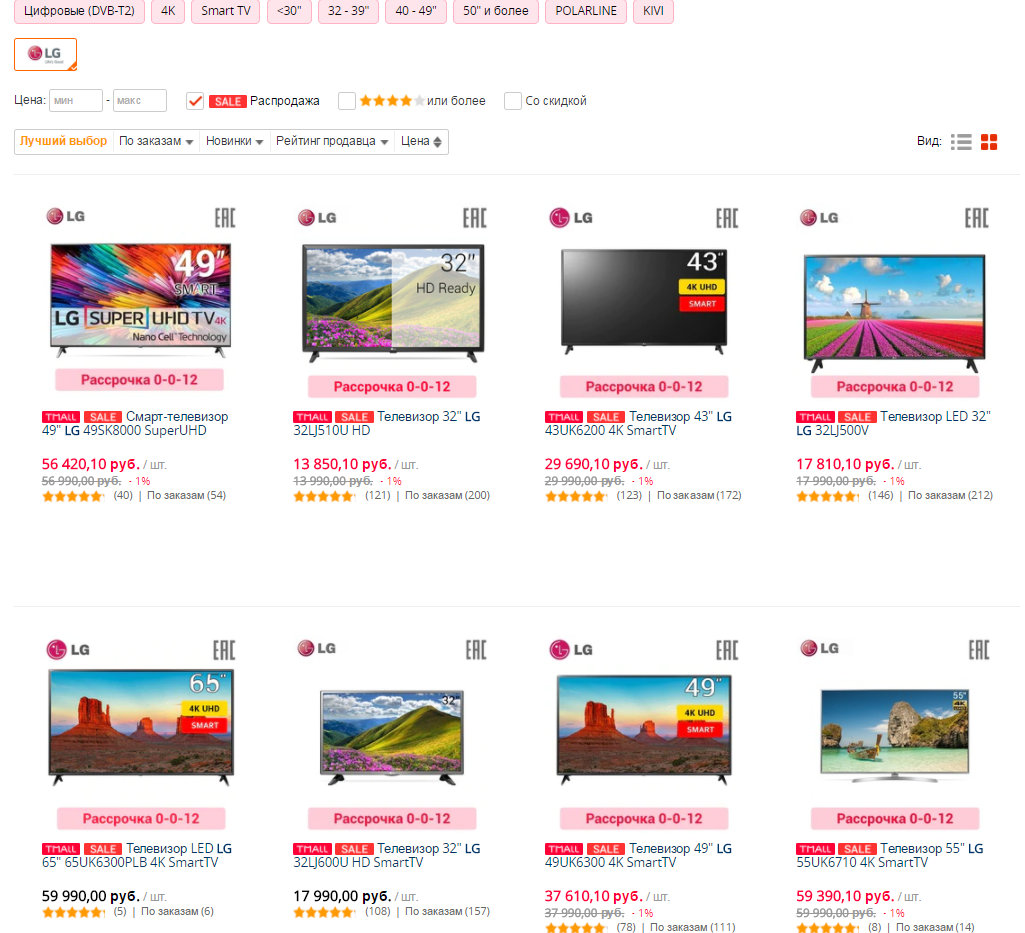Uncheck the SALE Распродажа checkbox
Screen dimensions: 1025x933
pos(196,101)
